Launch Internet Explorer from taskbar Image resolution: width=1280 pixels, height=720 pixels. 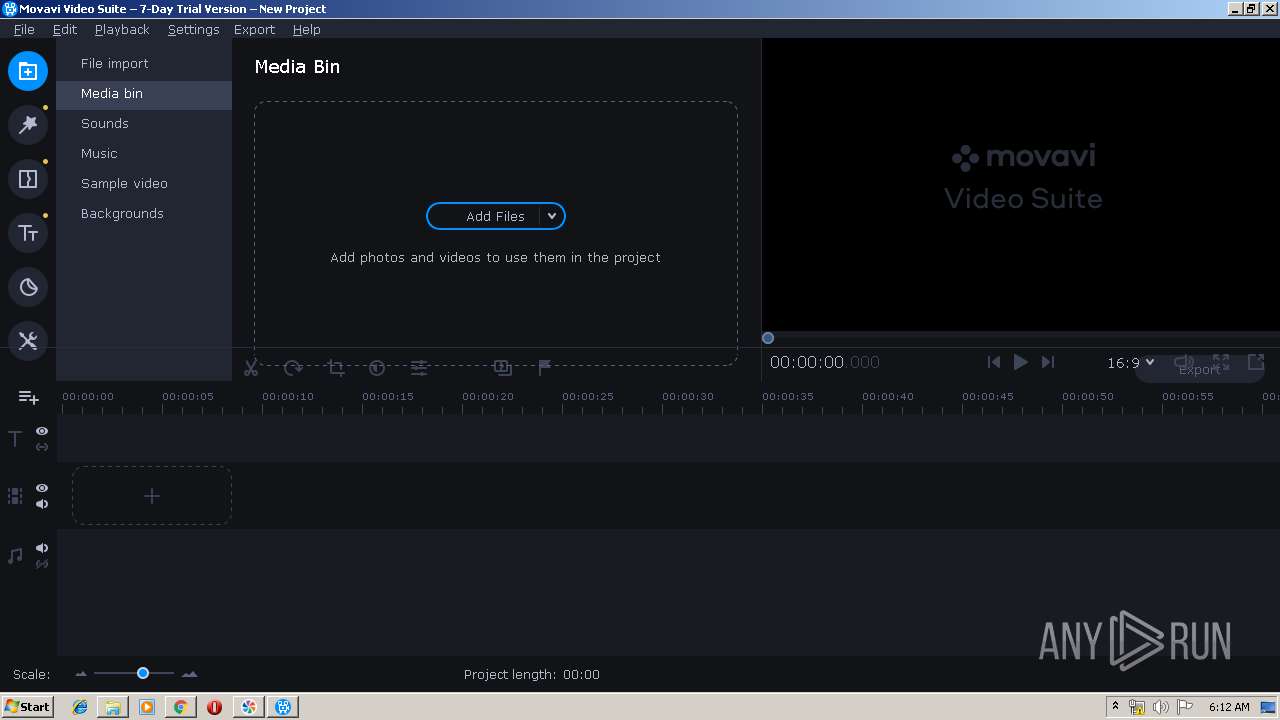click(80, 707)
